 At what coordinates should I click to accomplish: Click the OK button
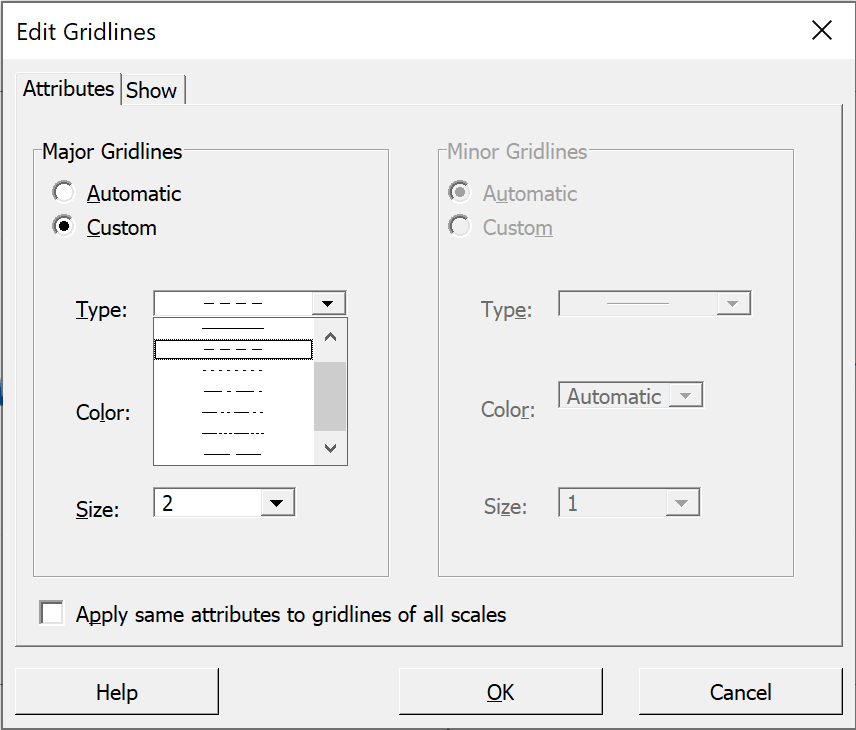pyautogui.click(x=501, y=692)
